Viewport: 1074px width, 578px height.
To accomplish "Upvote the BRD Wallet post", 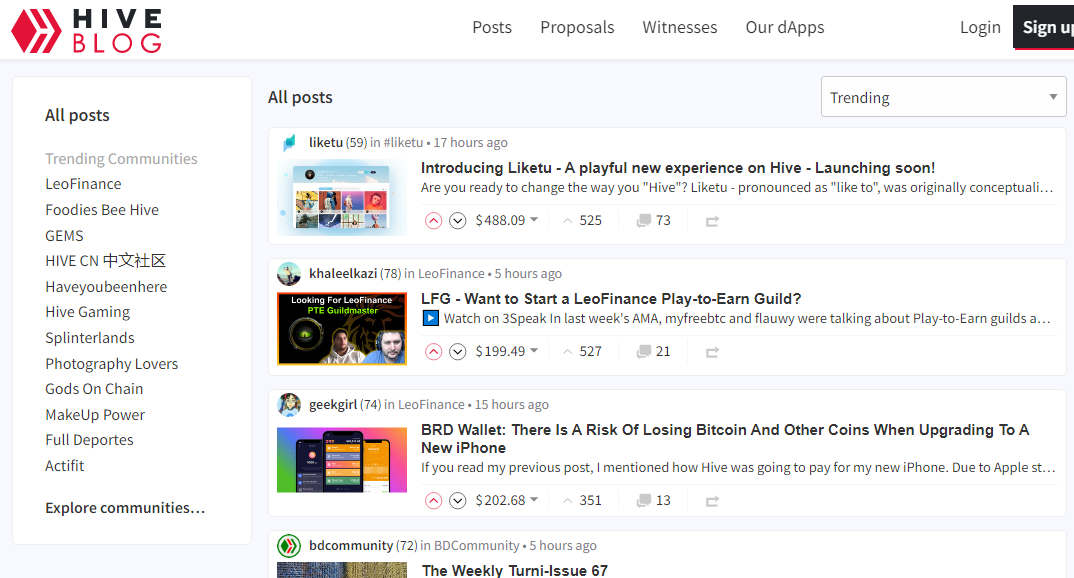I will (434, 501).
